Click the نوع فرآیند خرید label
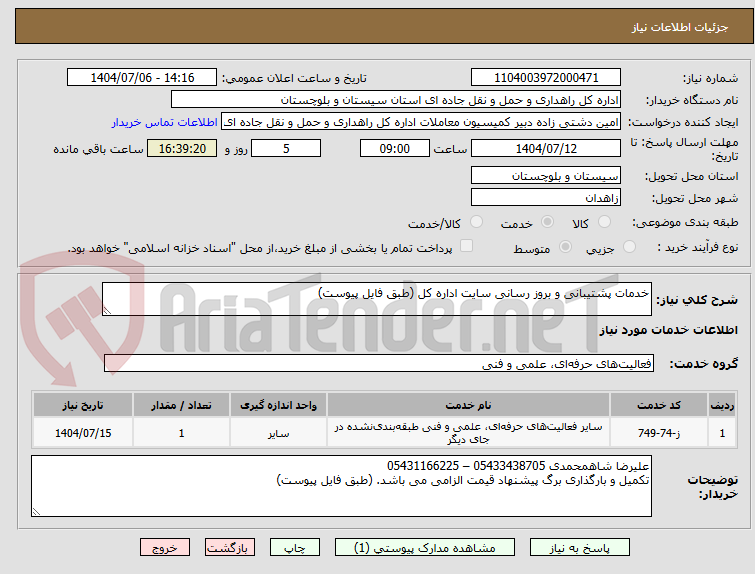Viewport: 755px width, 574px height. coord(698,247)
